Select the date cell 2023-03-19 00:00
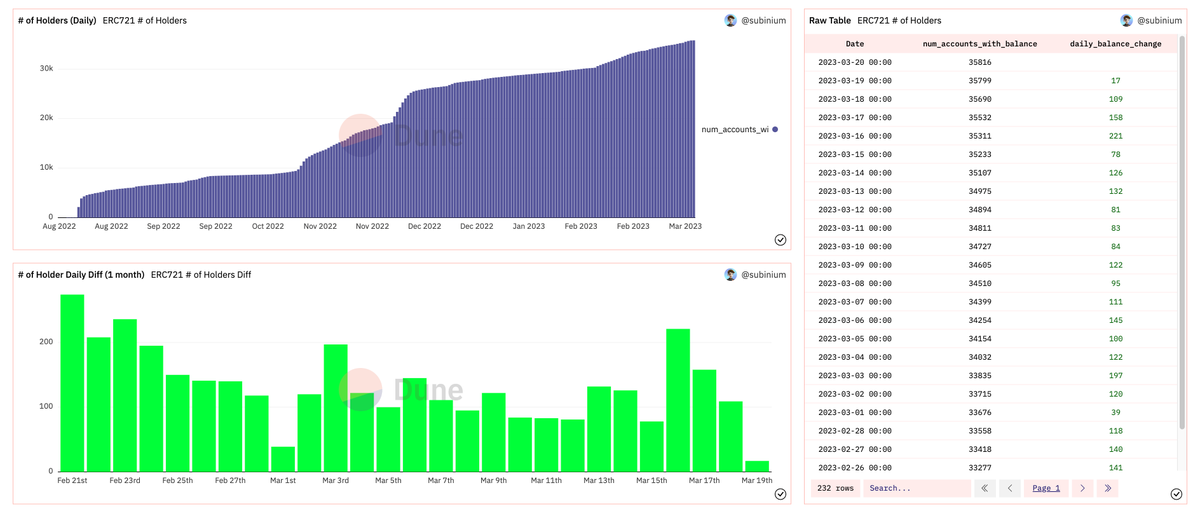 [855, 80]
